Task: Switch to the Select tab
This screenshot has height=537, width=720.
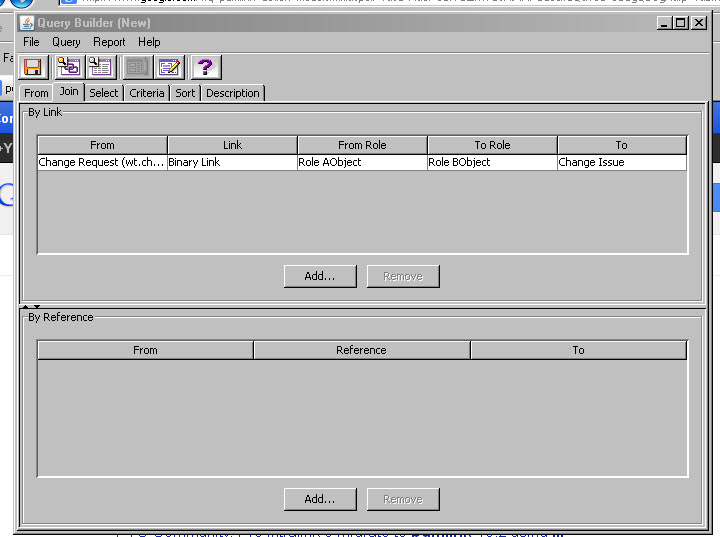Action: [104, 93]
